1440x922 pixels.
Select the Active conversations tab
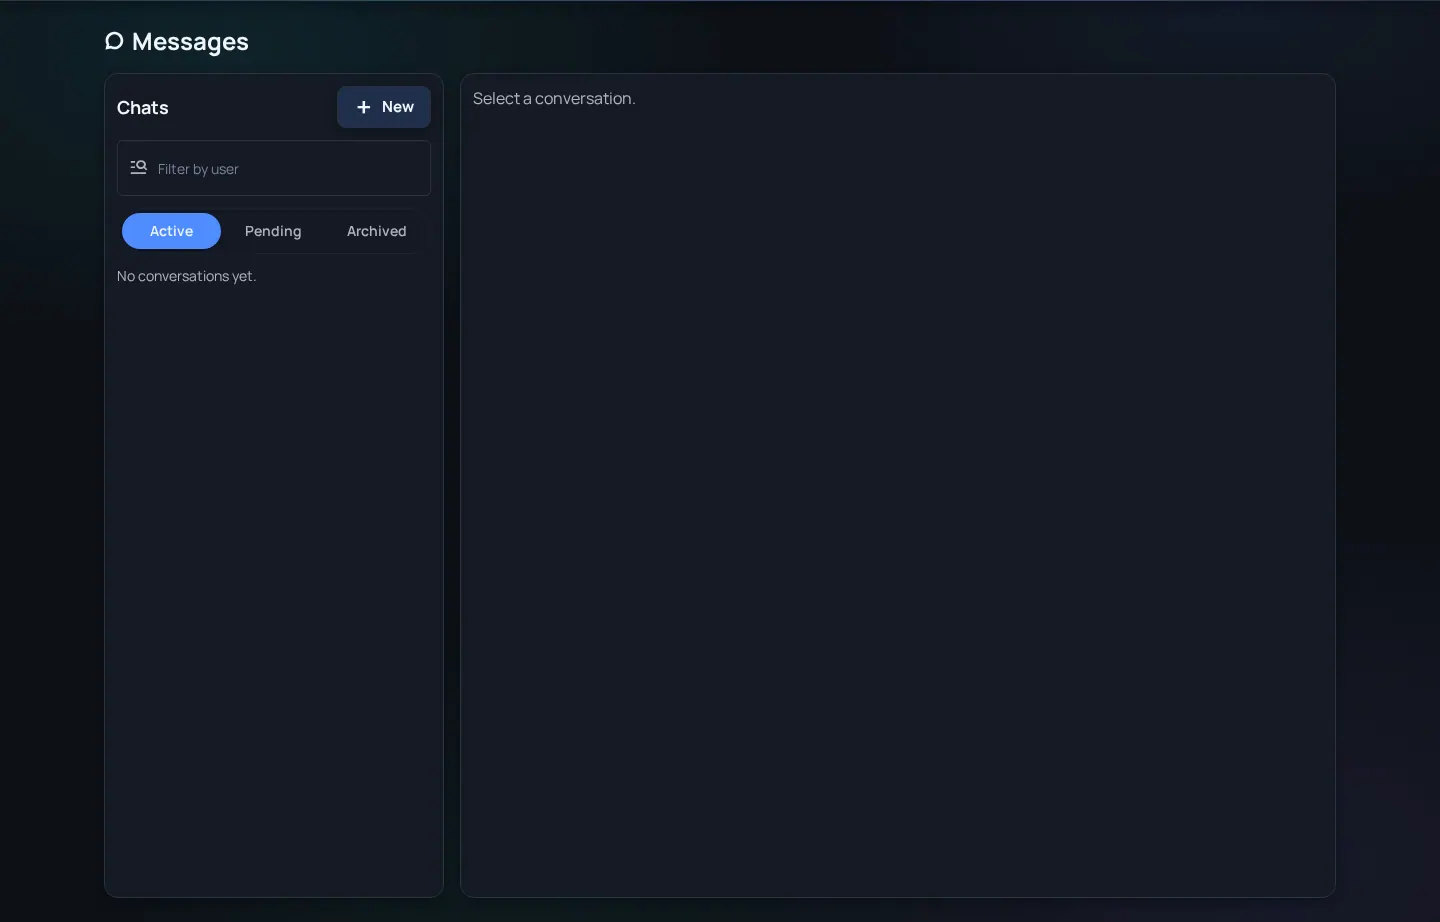[171, 231]
